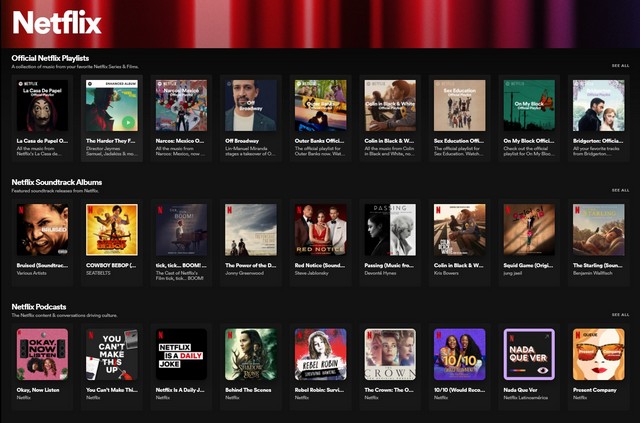Click the 'Okay, Now Listen' podcast title text

click(x=38, y=390)
